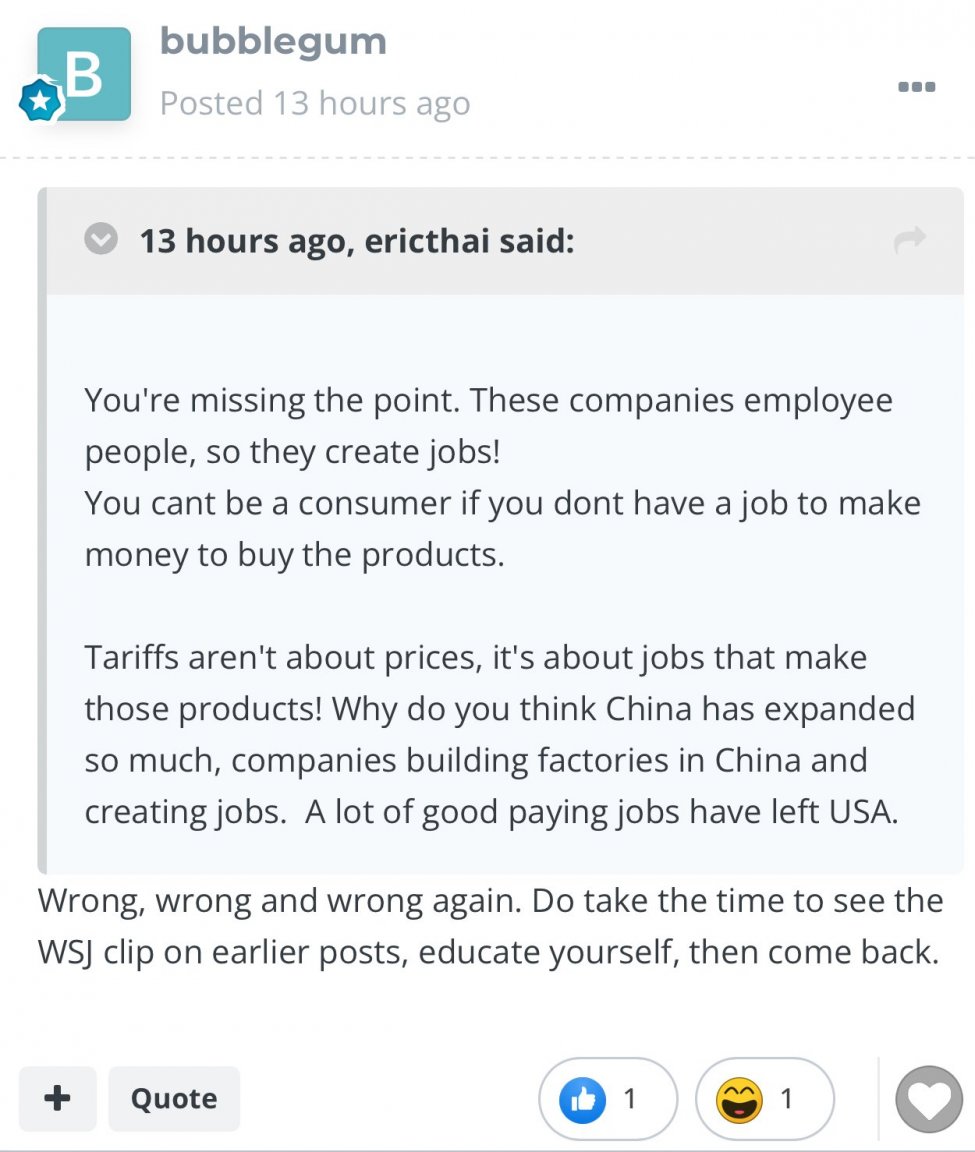Click the laughing emoji reaction icon
Image resolution: width=975 pixels, height=1152 pixels.
point(739,1100)
